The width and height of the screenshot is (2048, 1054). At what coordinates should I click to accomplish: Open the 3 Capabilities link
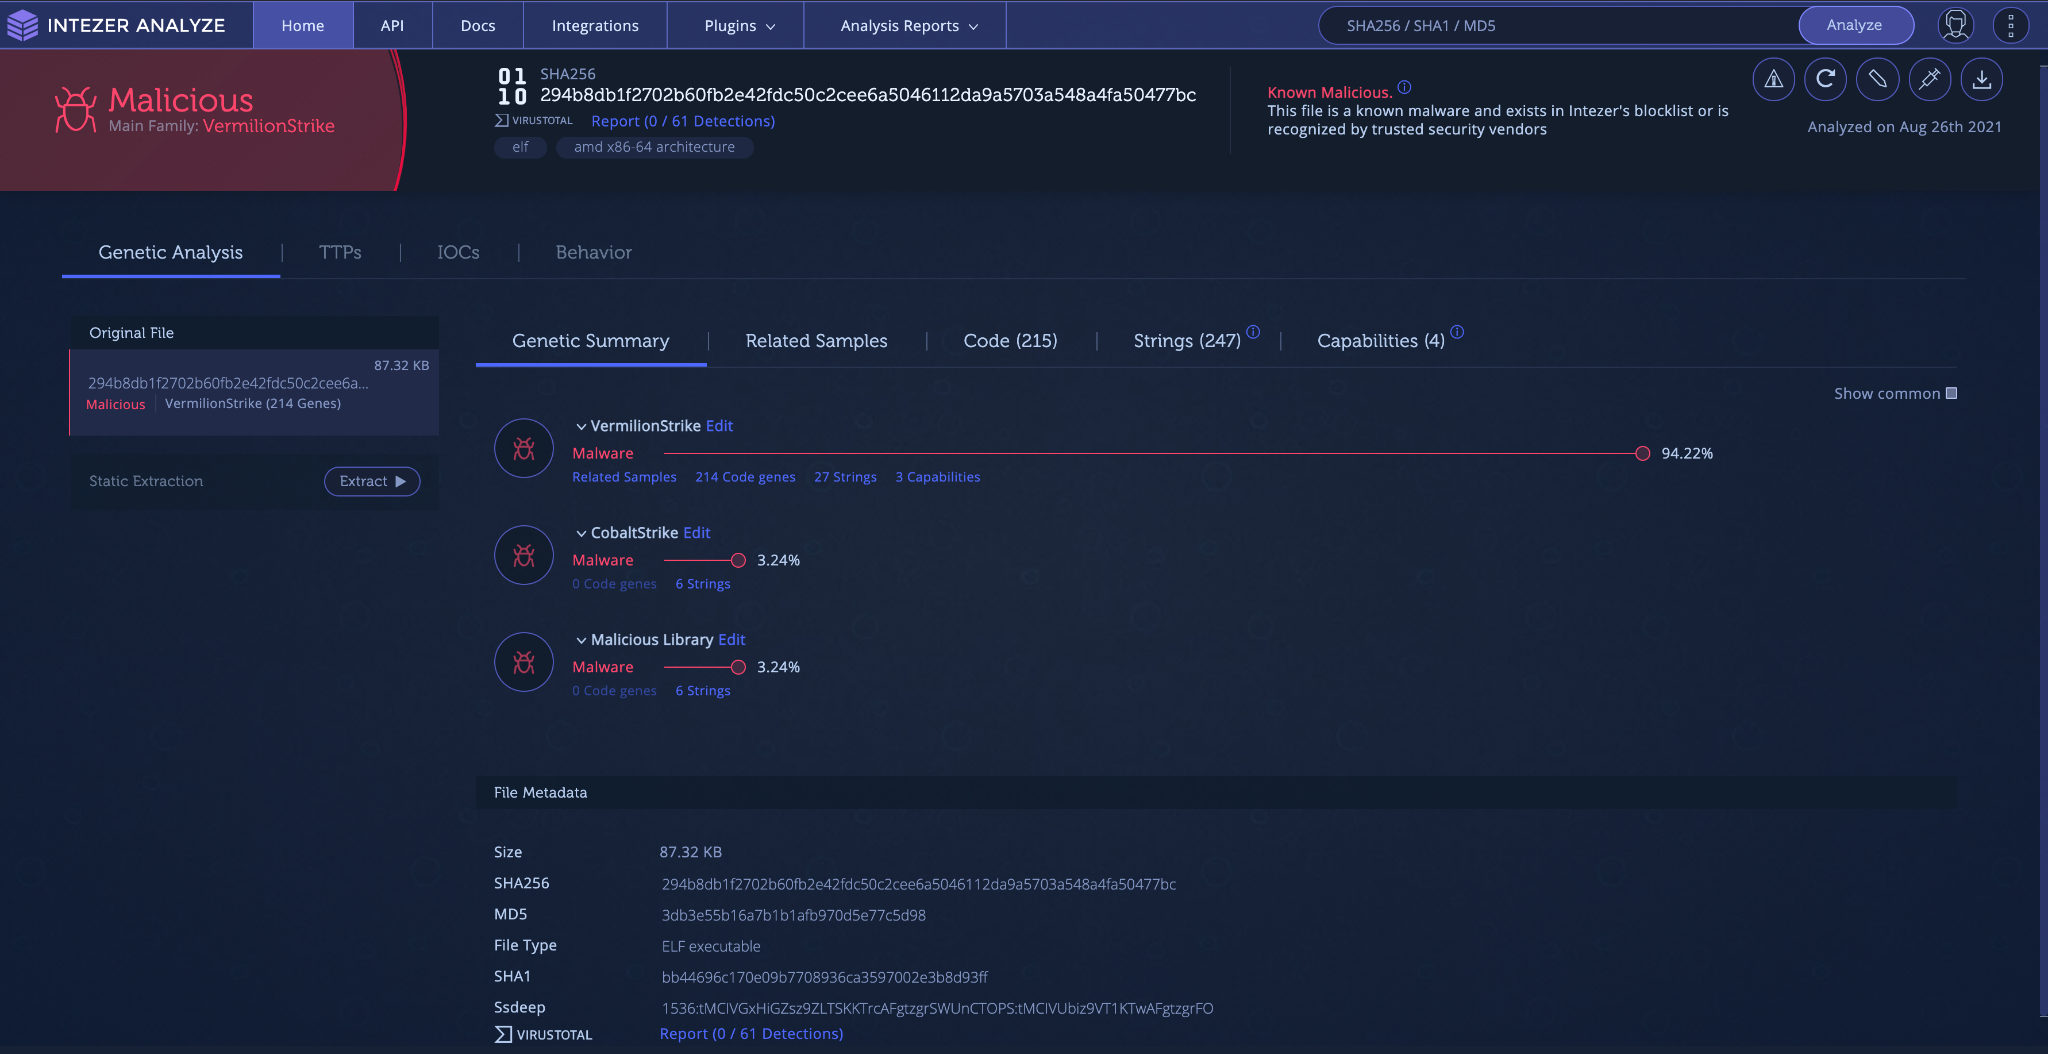pyautogui.click(x=937, y=477)
